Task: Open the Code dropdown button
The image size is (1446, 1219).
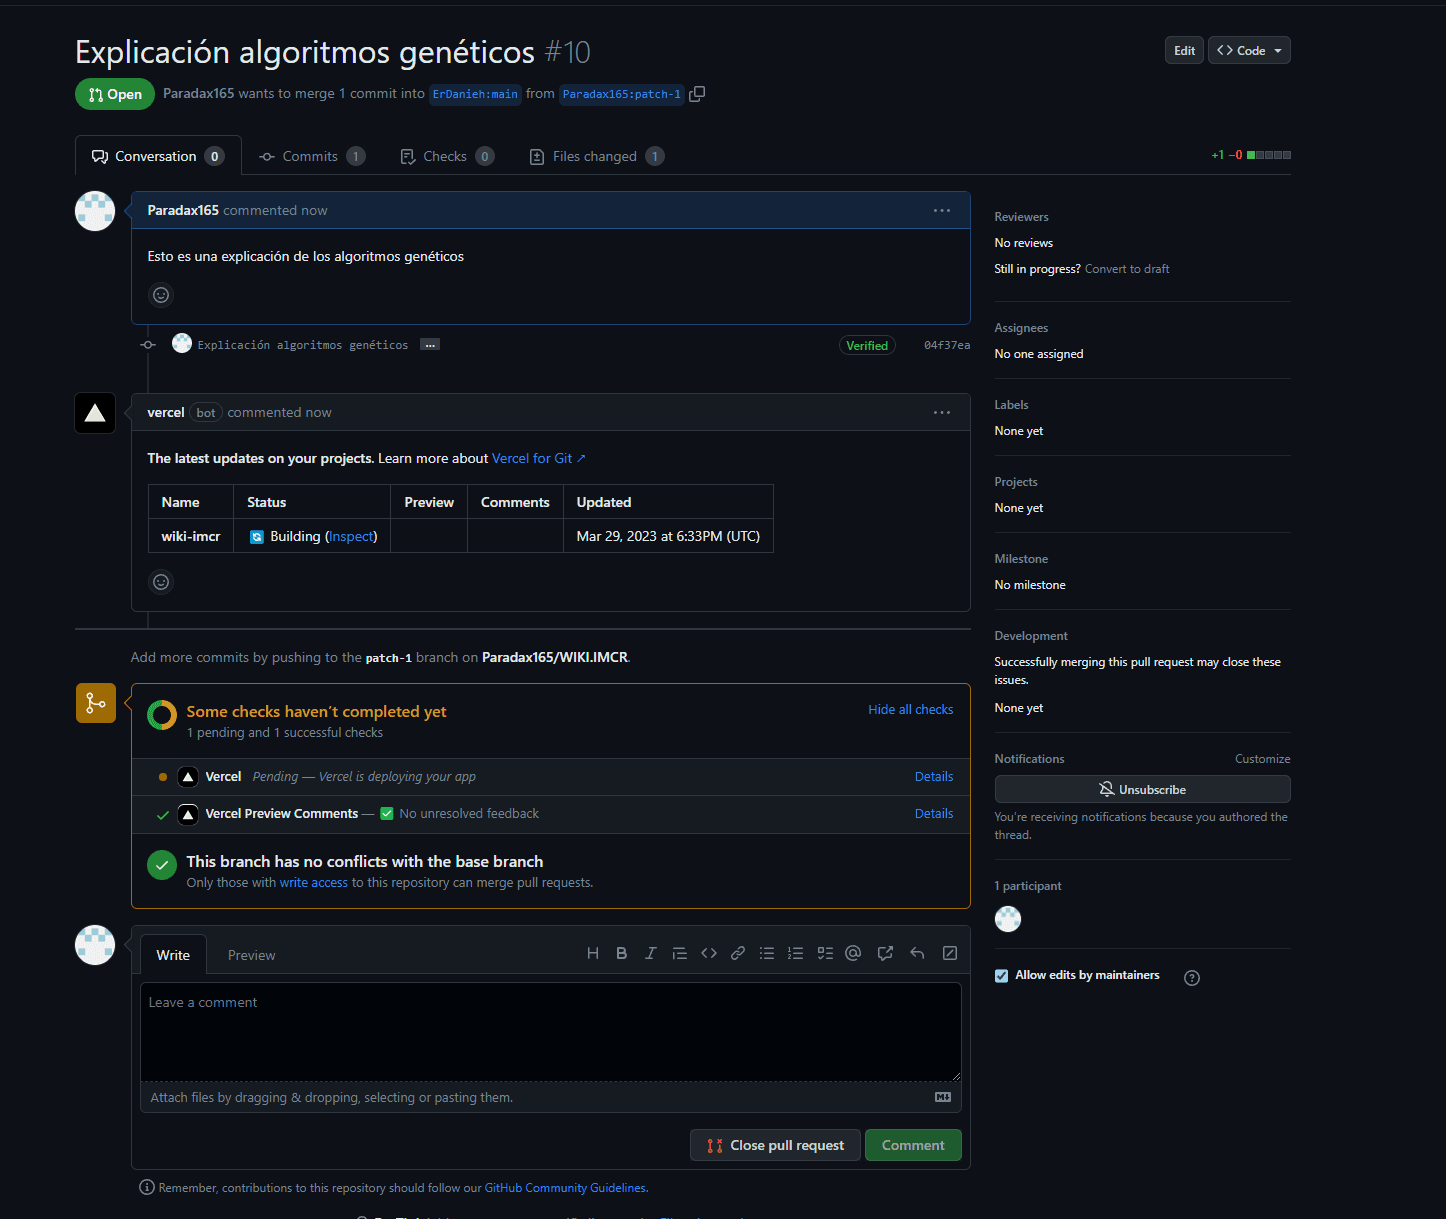Action: [x=1249, y=51]
